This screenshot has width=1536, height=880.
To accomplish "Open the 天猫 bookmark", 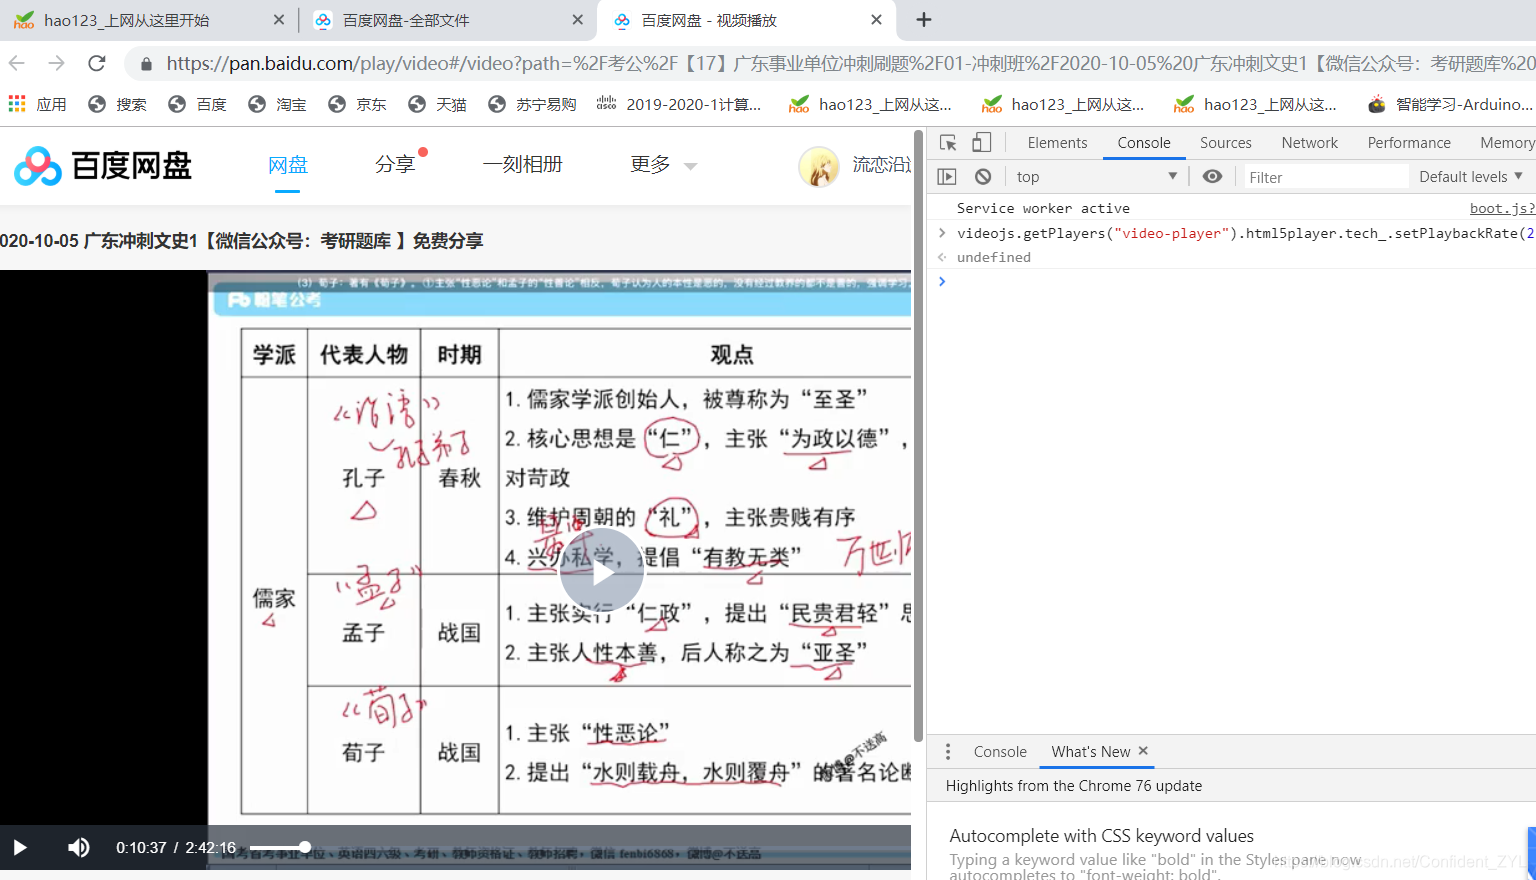I will click(x=437, y=104).
